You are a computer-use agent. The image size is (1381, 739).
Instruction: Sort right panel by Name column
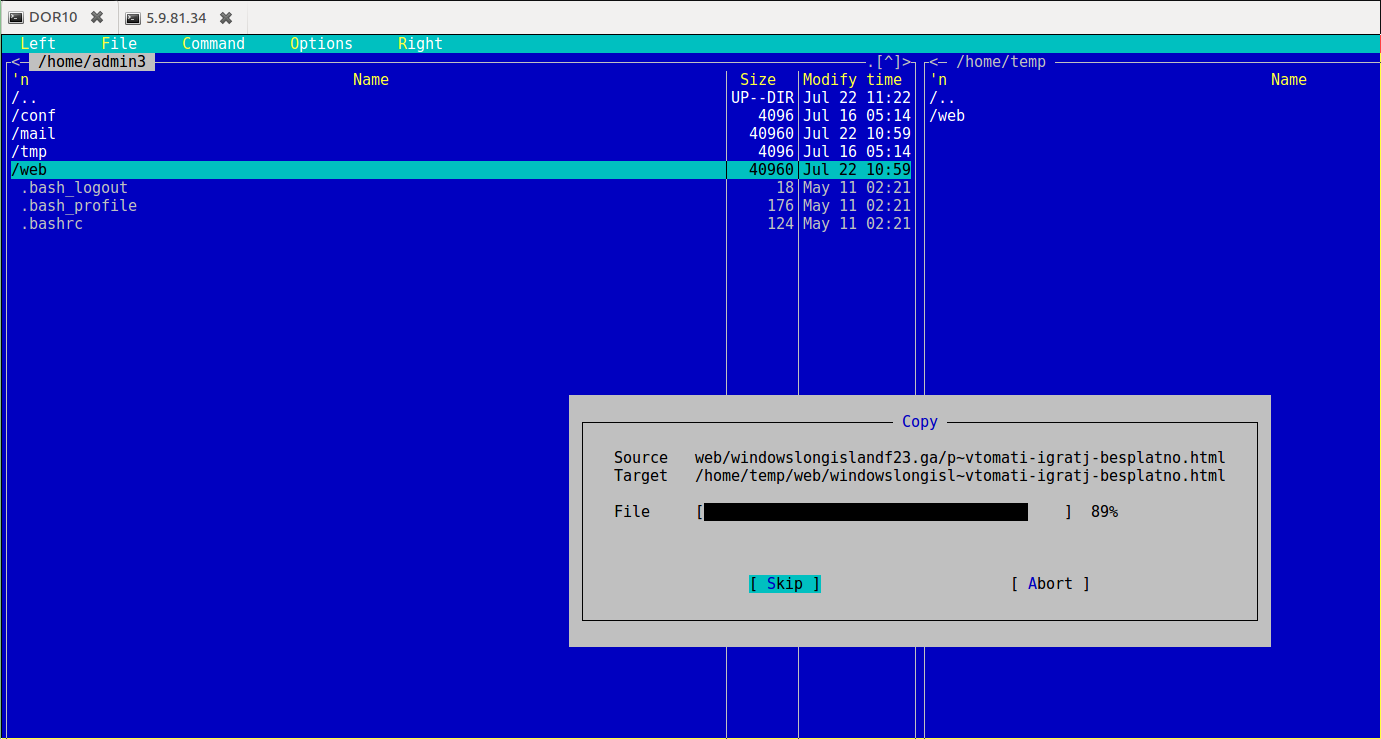[1289, 80]
